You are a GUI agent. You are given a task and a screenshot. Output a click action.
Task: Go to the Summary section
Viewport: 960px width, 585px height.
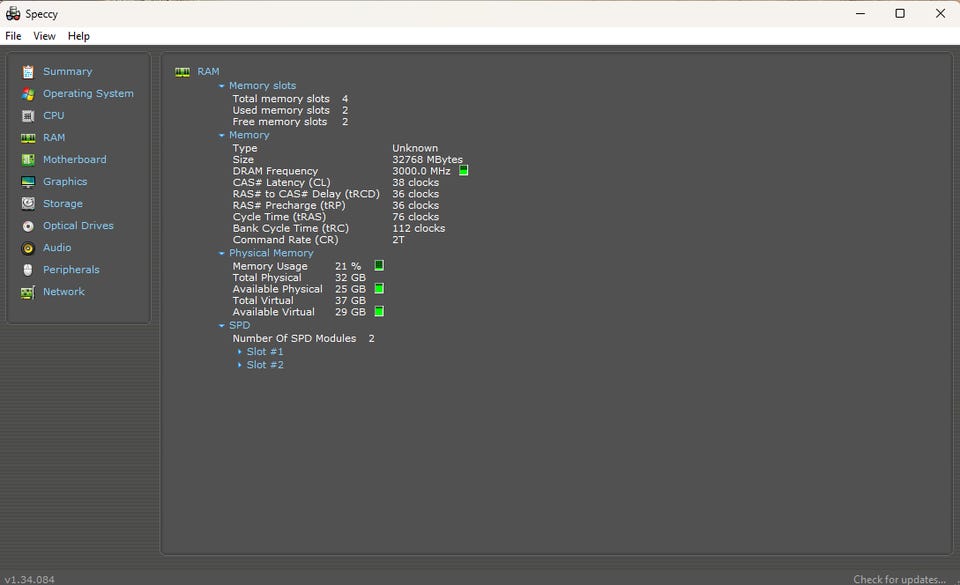67,72
